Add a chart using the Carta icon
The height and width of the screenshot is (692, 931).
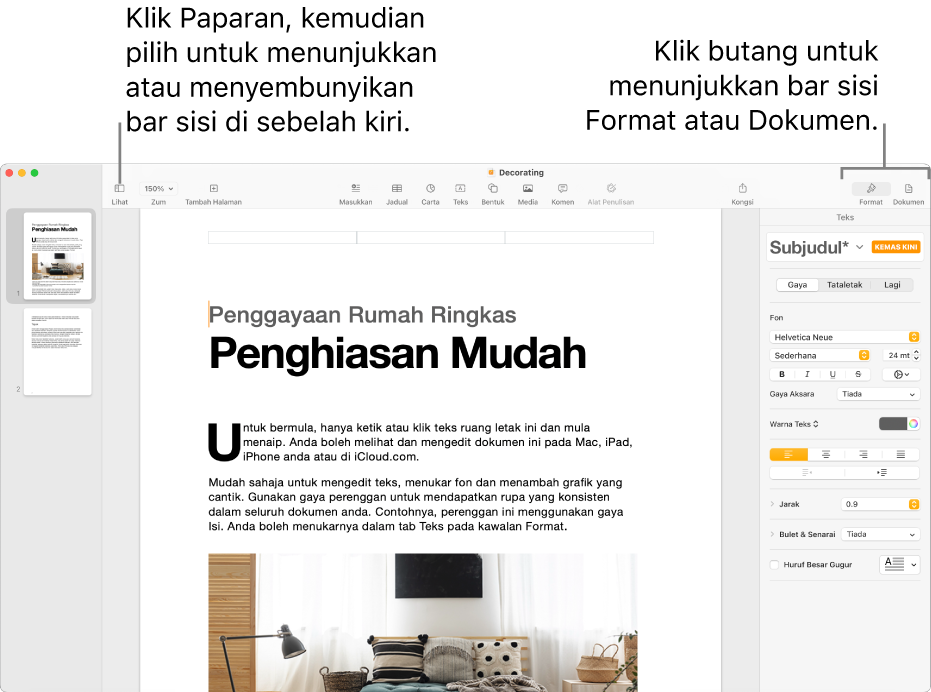[x=430, y=188]
